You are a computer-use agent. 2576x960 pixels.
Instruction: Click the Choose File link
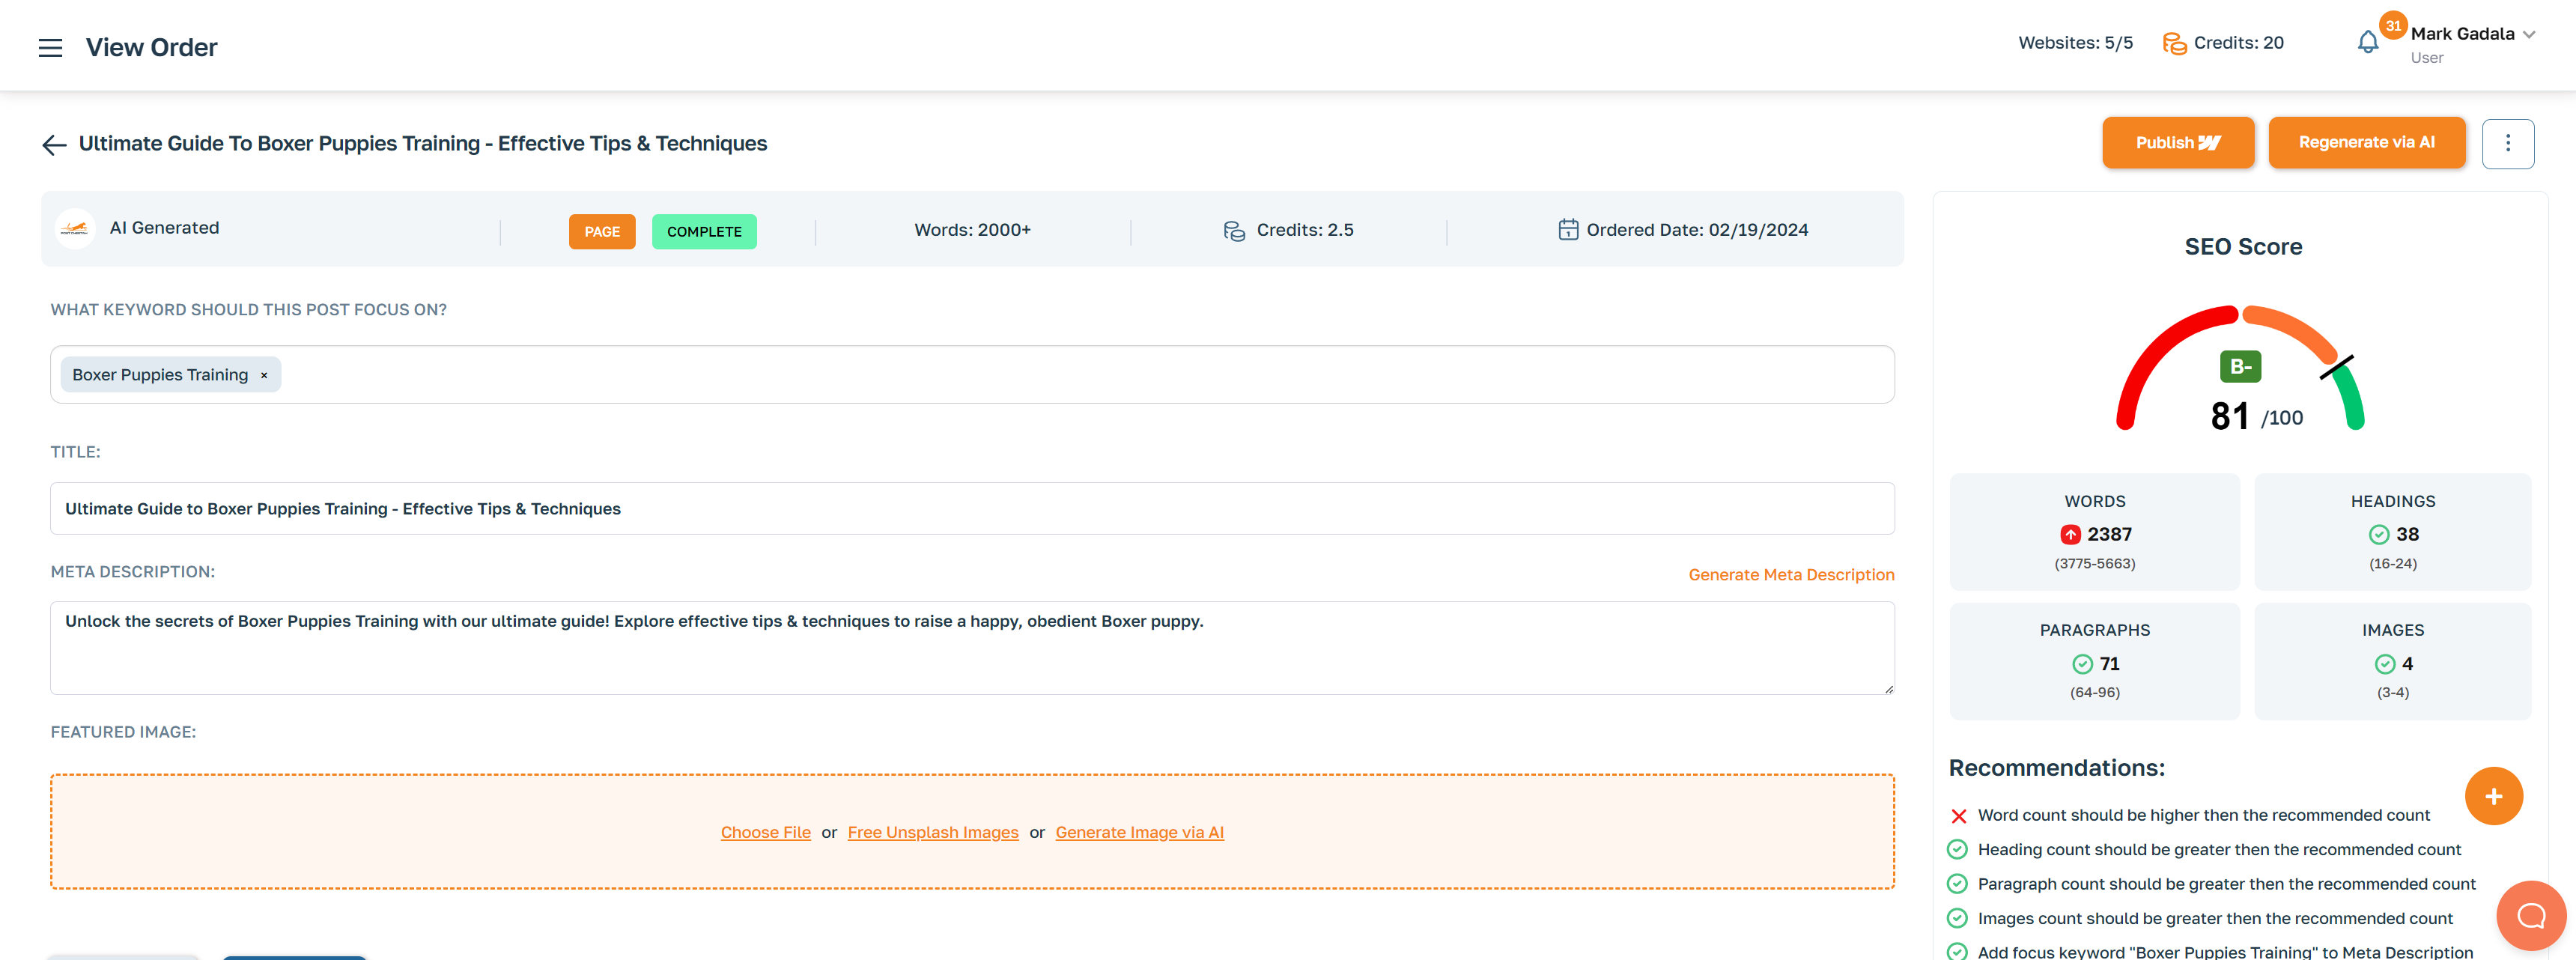[765, 832]
